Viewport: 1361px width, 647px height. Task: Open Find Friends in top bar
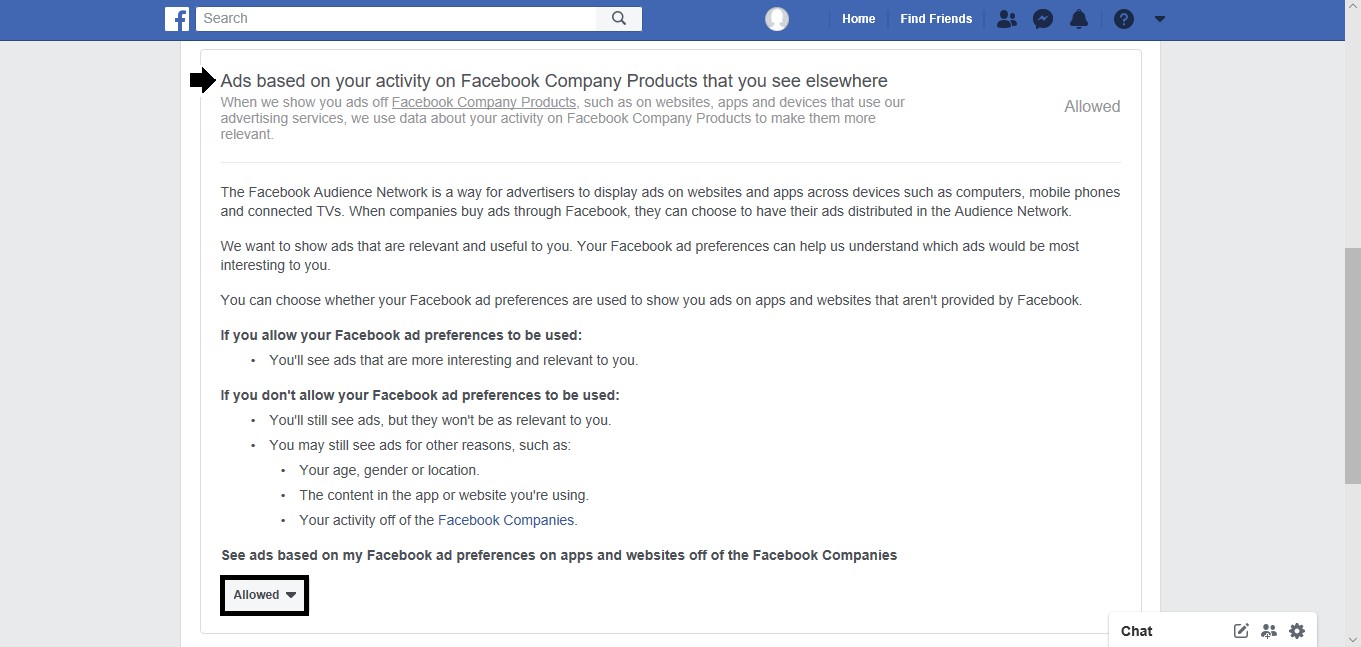[x=936, y=19]
